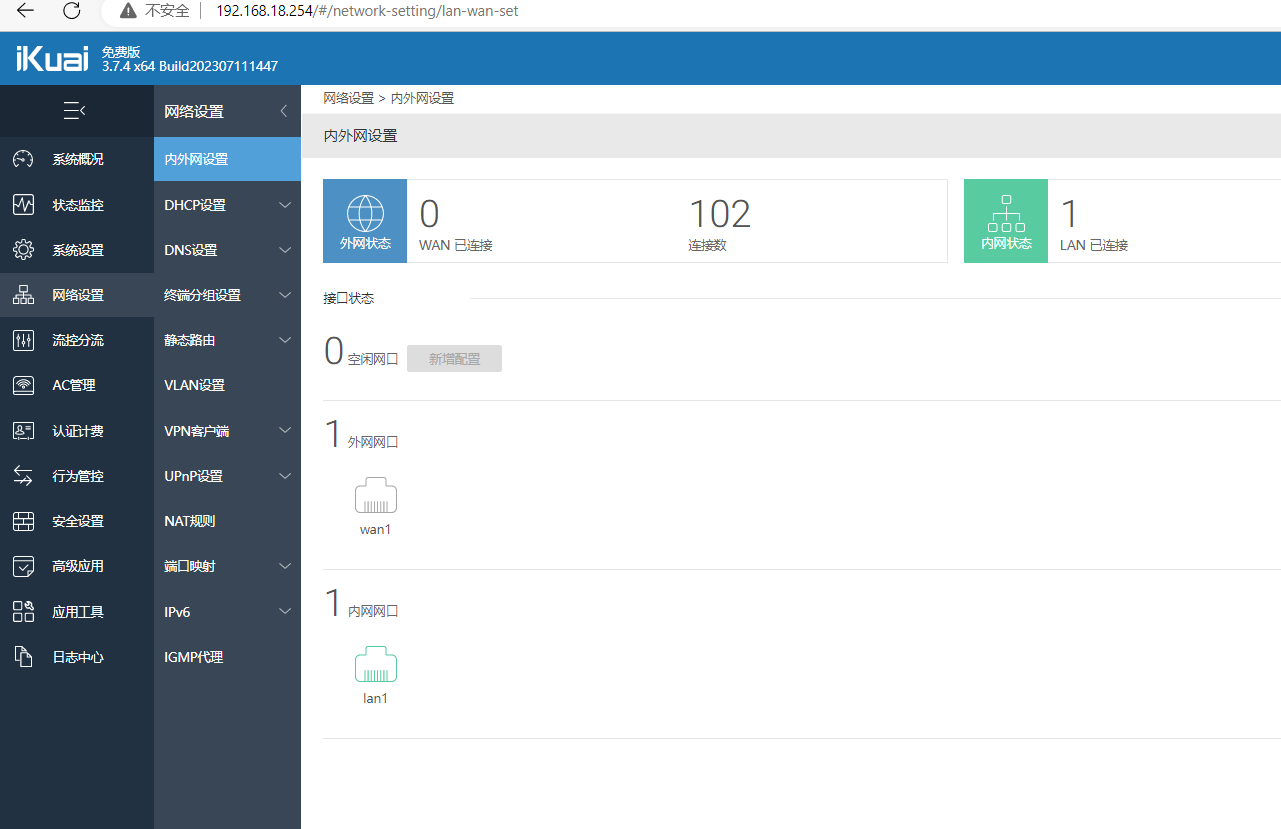Viewport: 1281px width, 829px height.
Task: Click the 网络设置 breadcrumb link
Action: click(348, 98)
